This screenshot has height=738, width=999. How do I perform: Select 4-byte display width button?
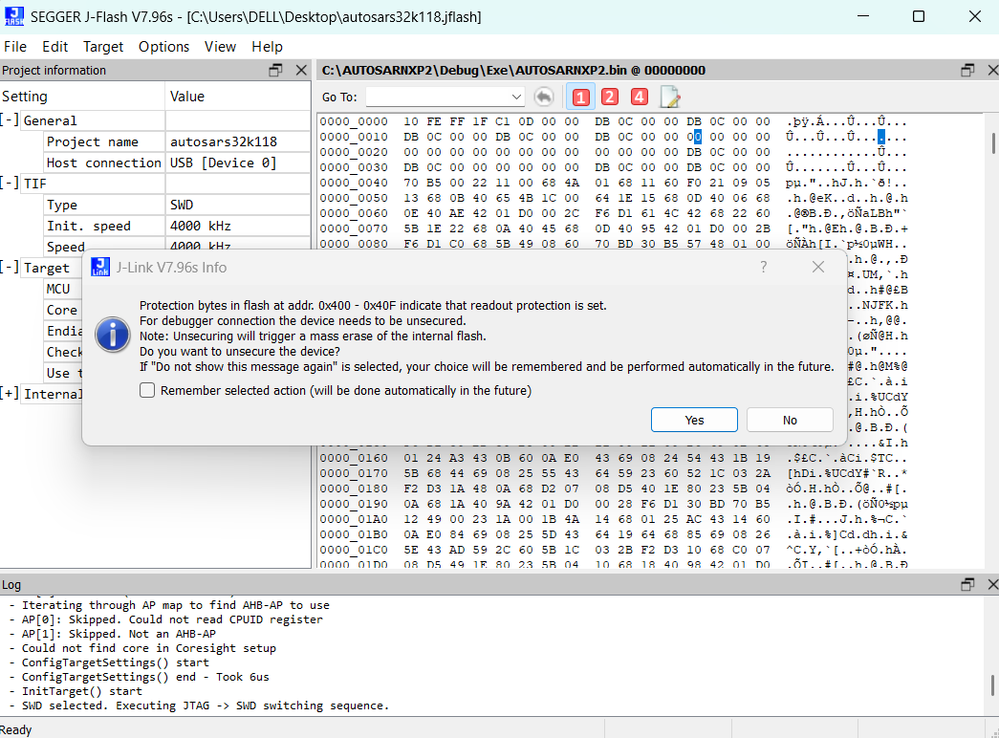pyautogui.click(x=639, y=97)
